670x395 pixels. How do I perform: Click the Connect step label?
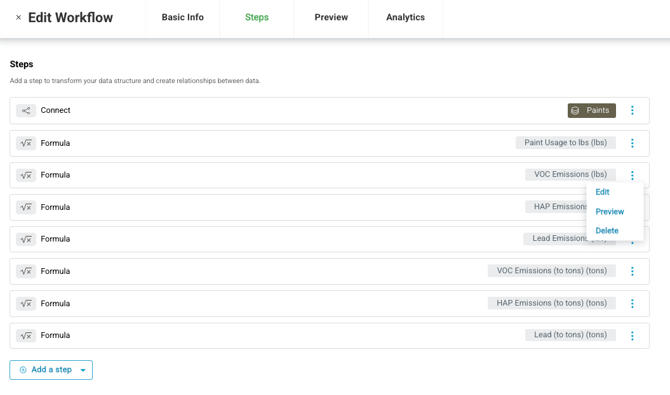pos(56,110)
